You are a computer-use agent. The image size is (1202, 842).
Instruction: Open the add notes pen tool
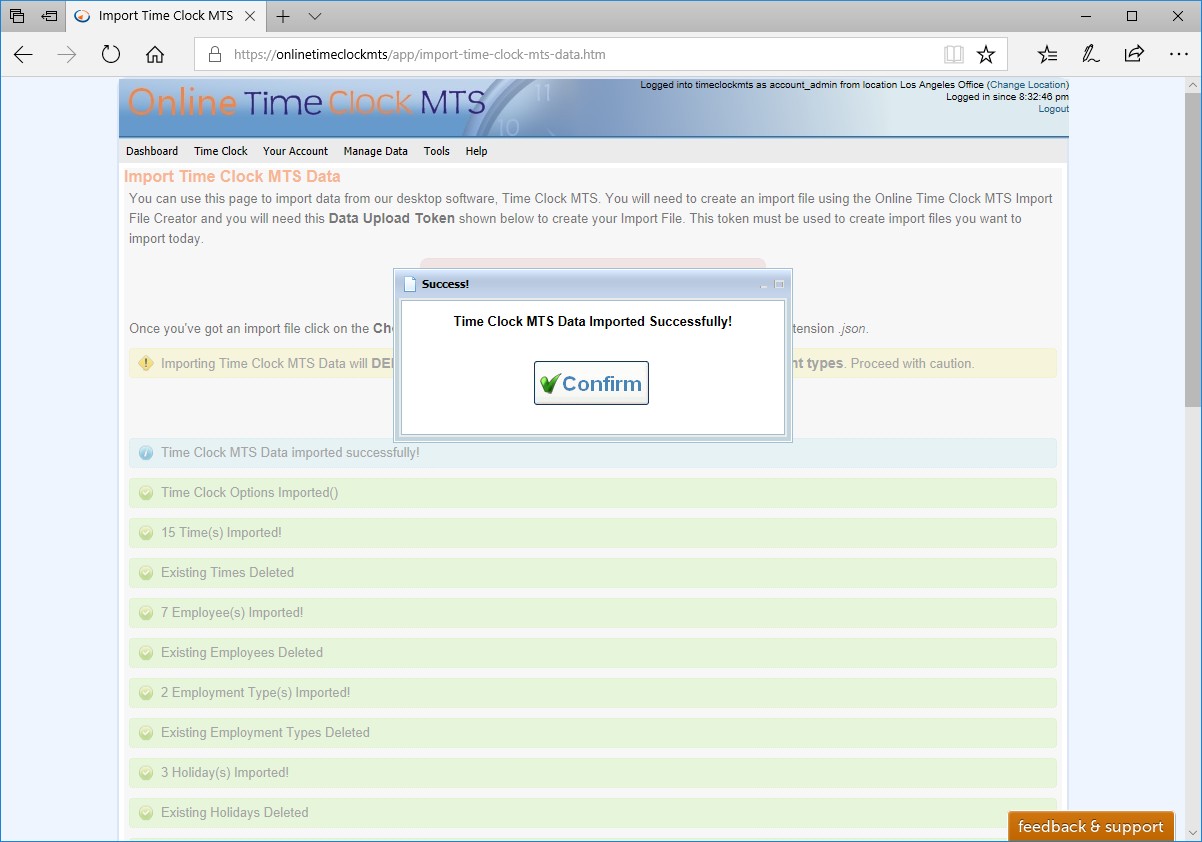coord(1091,54)
